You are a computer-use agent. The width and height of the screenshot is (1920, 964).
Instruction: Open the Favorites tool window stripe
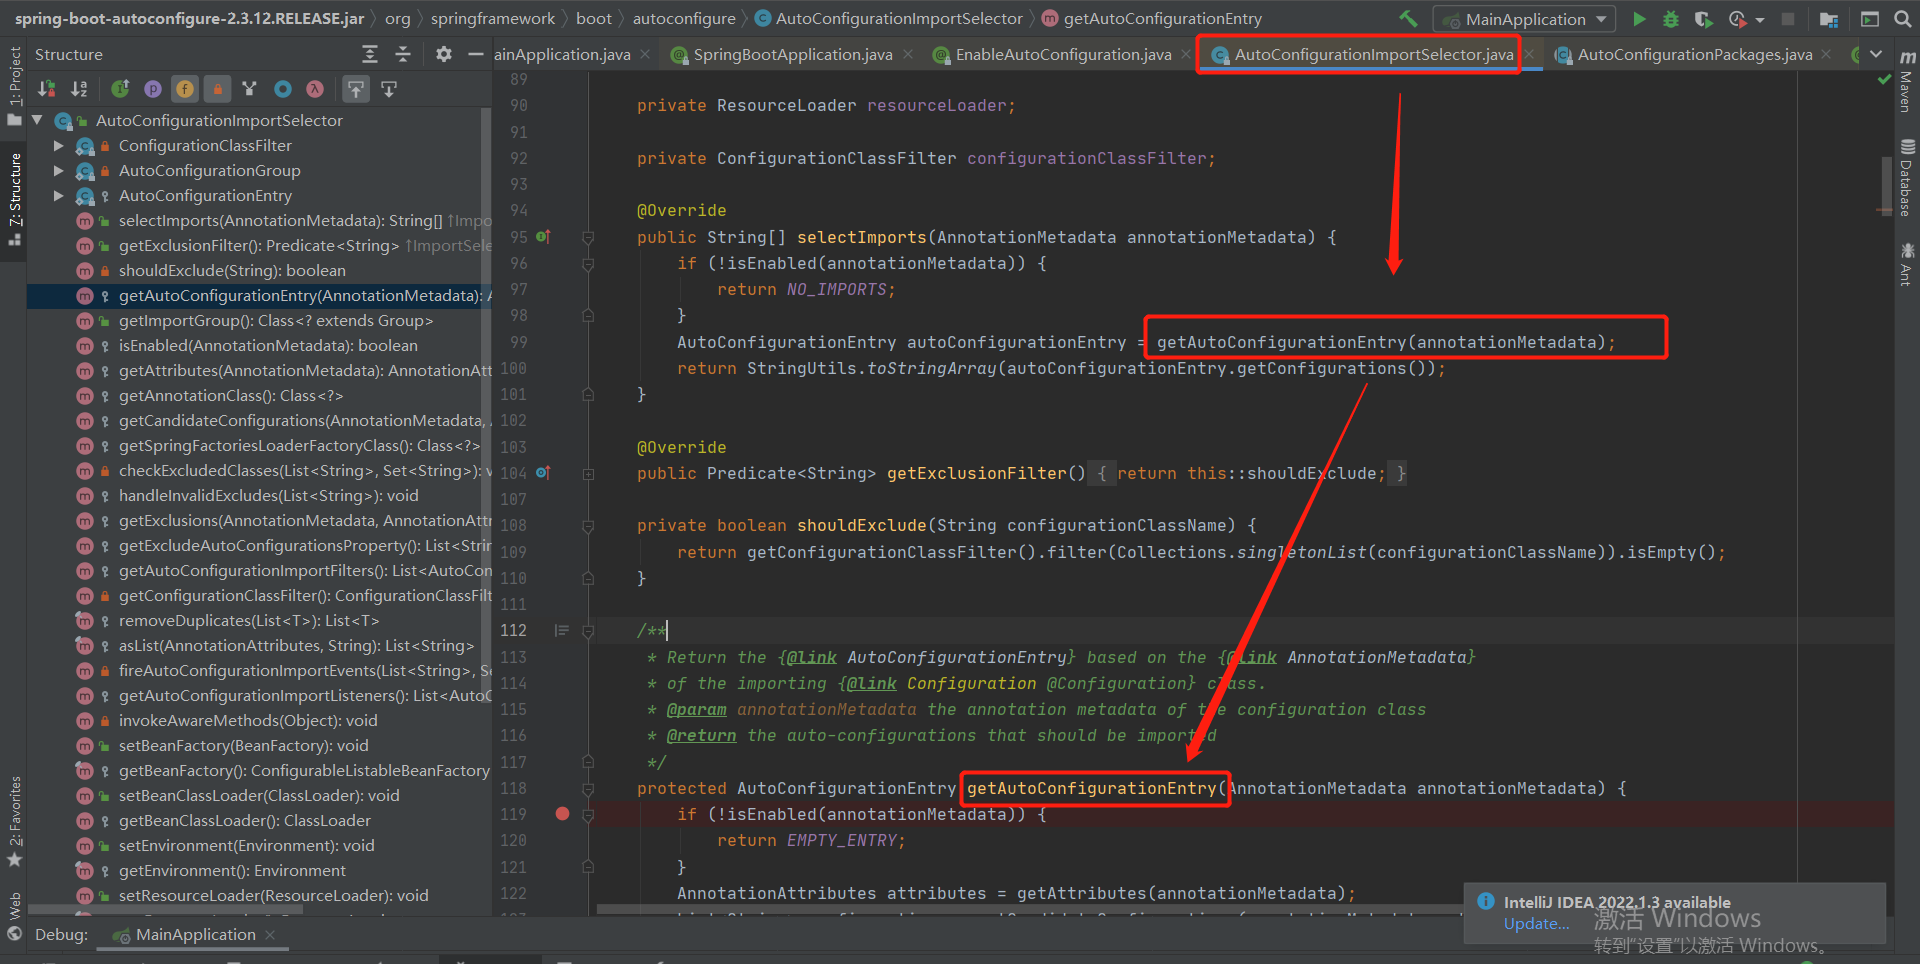pos(14,820)
